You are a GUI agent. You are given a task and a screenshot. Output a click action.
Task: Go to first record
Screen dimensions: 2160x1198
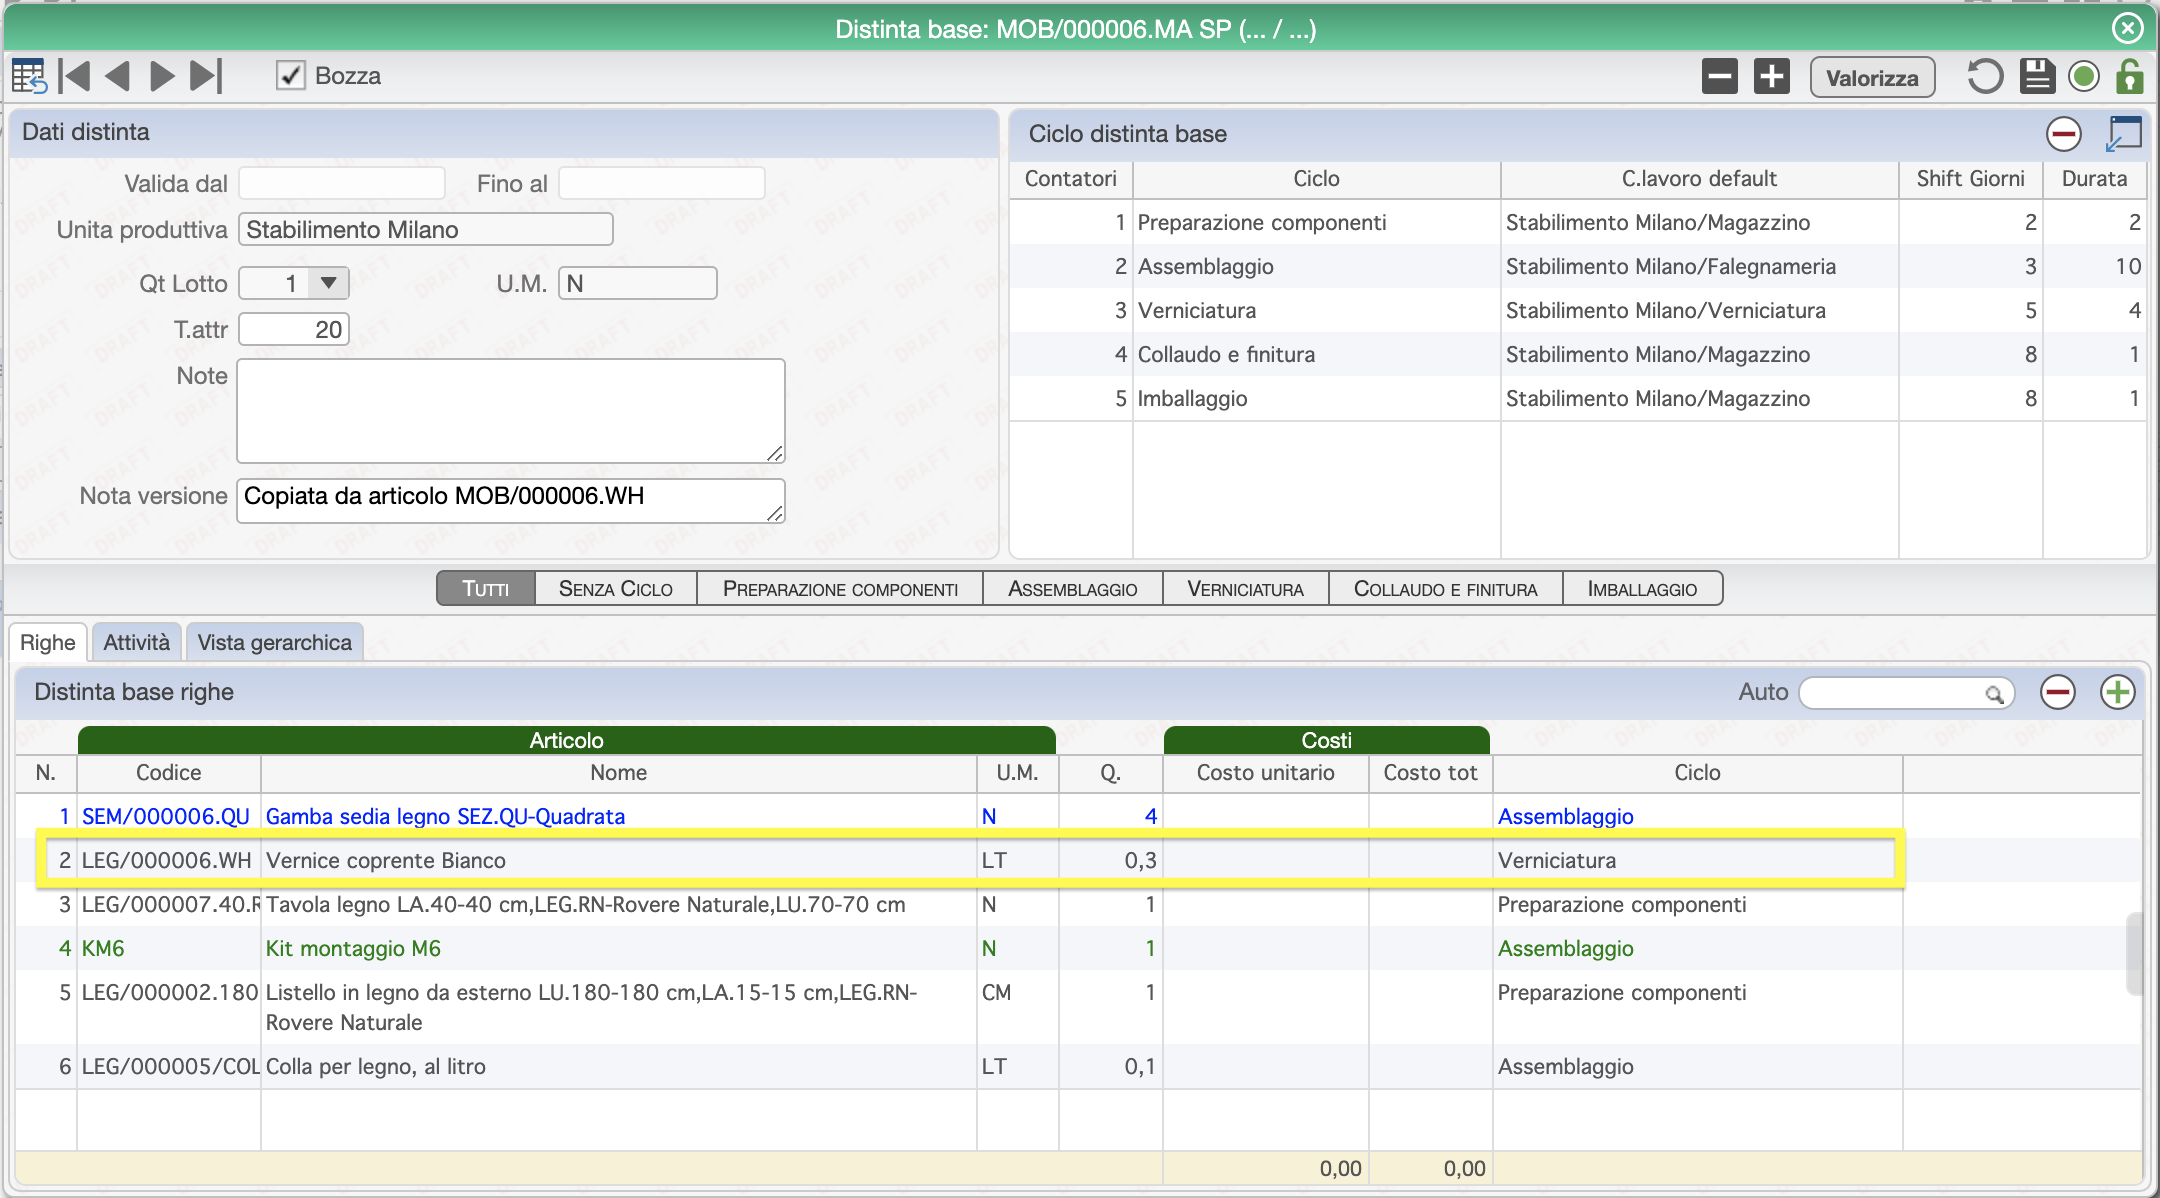[75, 76]
